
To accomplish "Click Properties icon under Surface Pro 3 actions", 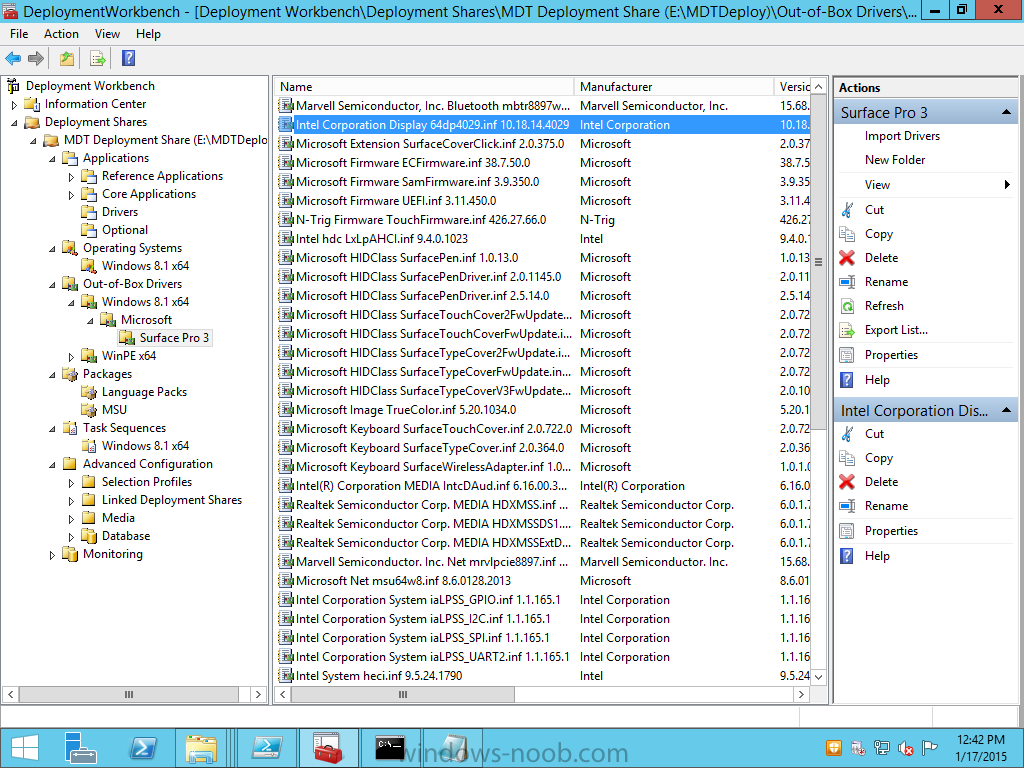I will point(847,355).
